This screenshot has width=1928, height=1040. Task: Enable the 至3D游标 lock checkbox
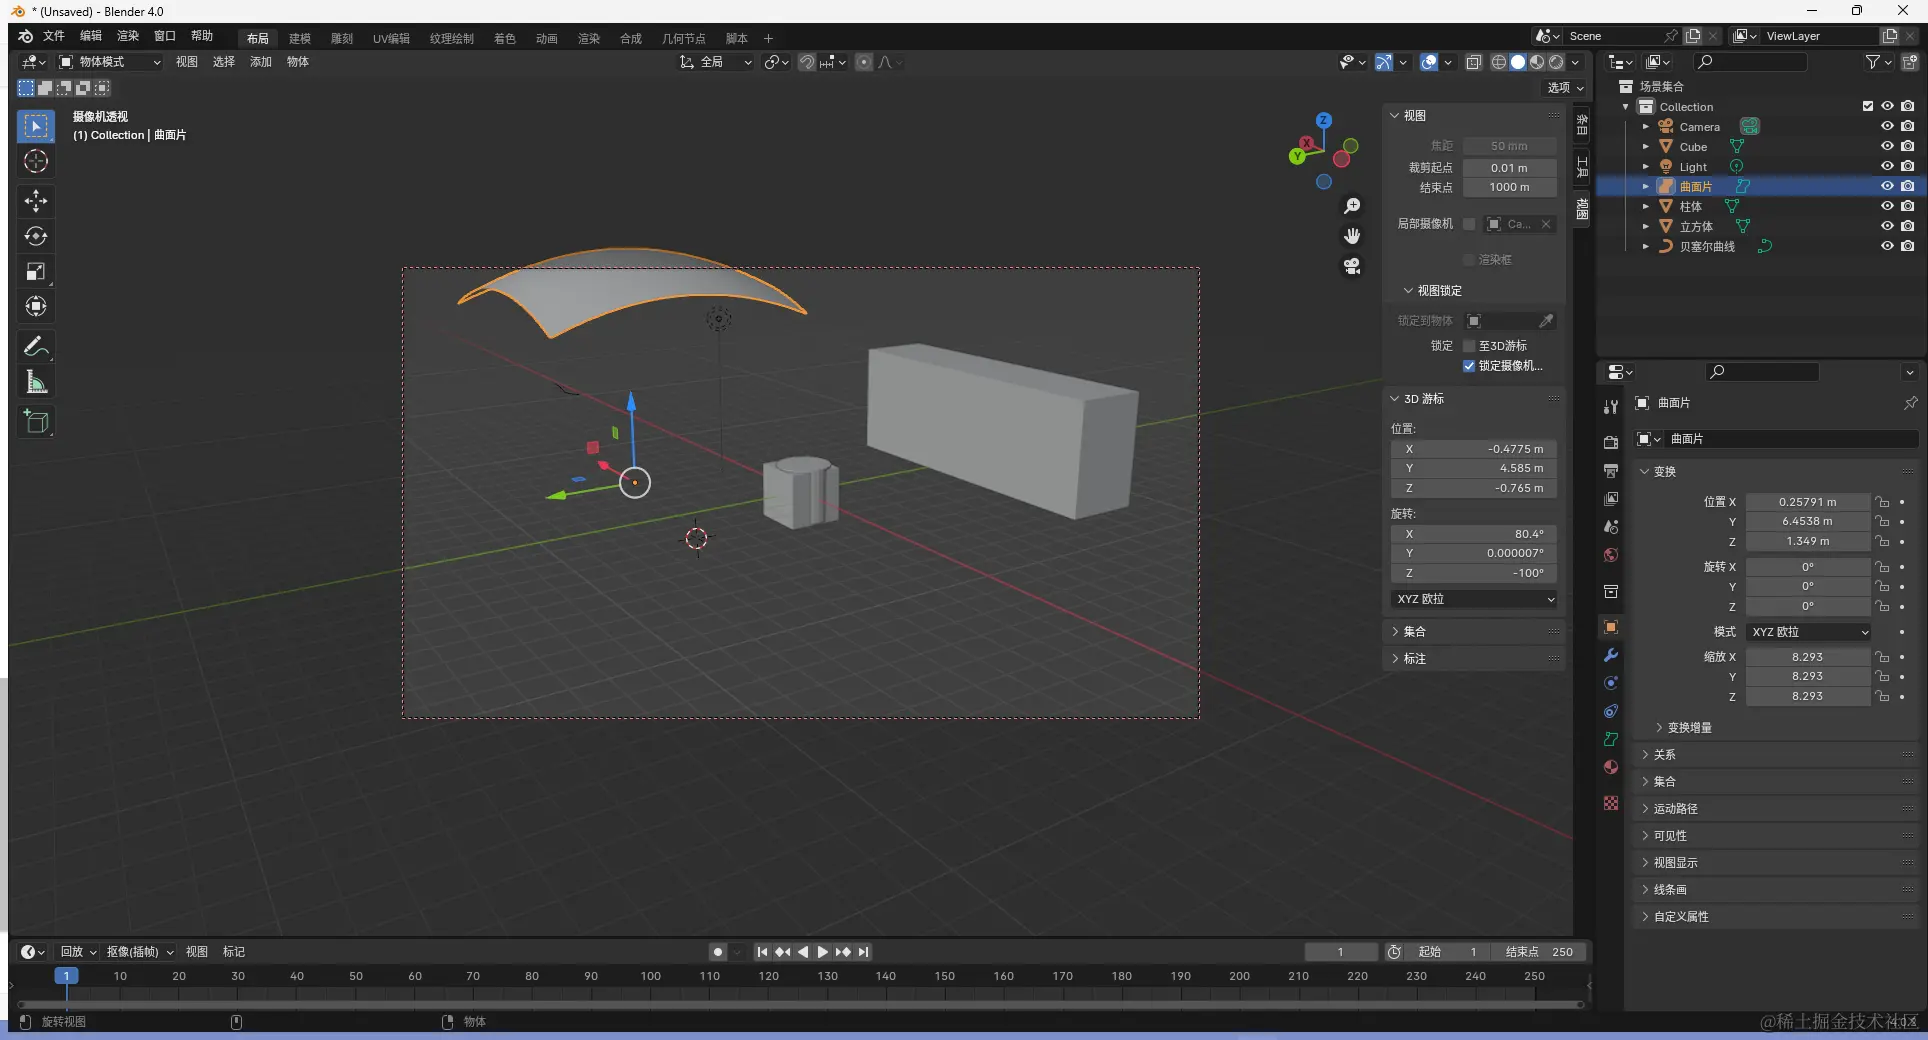[1469, 346]
